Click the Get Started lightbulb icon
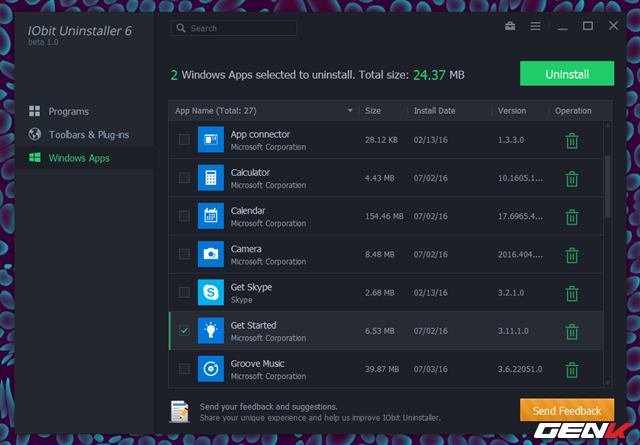The height and width of the screenshot is (445, 640). 211,331
